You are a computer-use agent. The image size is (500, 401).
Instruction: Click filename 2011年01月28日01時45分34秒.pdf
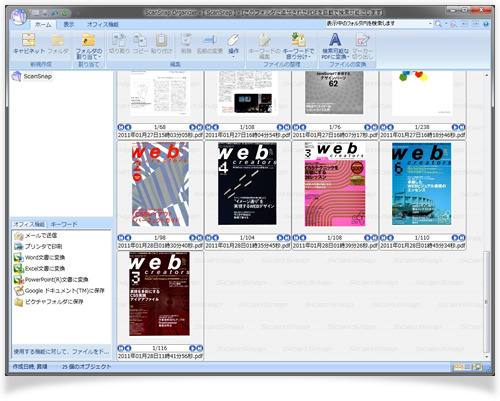point(422,246)
